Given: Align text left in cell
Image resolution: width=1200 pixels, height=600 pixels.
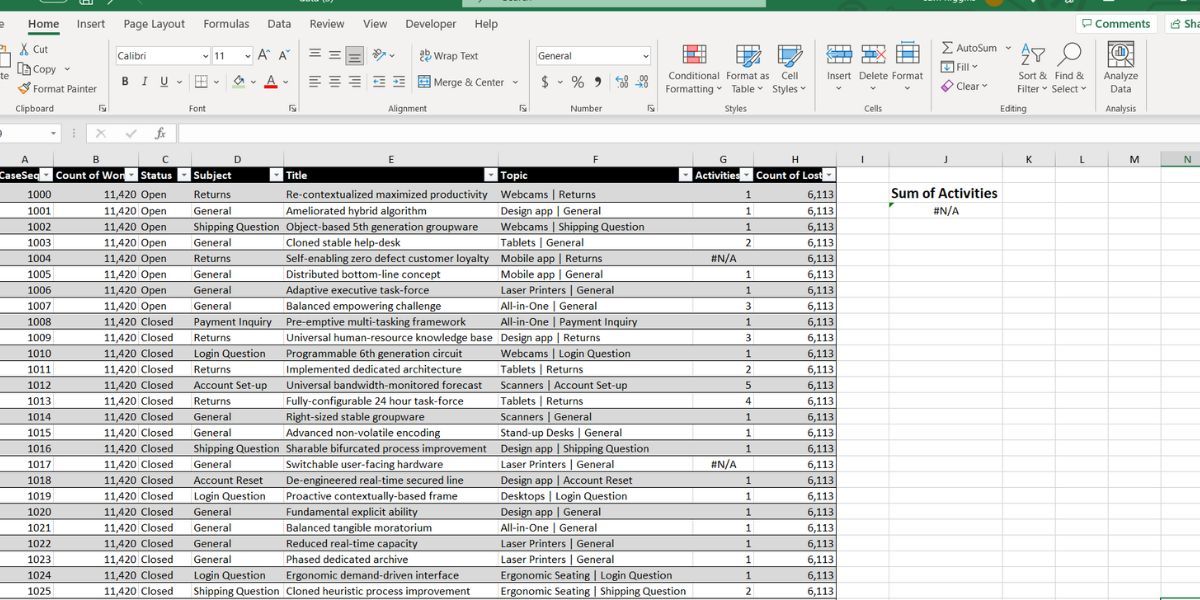Looking at the screenshot, I should (x=315, y=82).
